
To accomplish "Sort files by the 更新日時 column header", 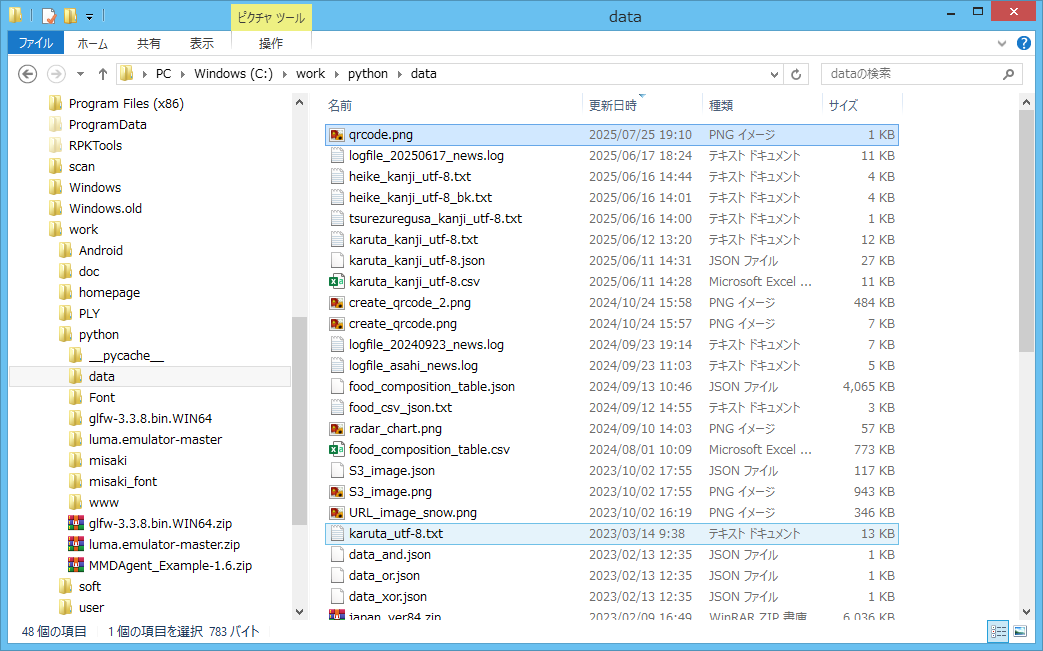I will tap(612, 105).
